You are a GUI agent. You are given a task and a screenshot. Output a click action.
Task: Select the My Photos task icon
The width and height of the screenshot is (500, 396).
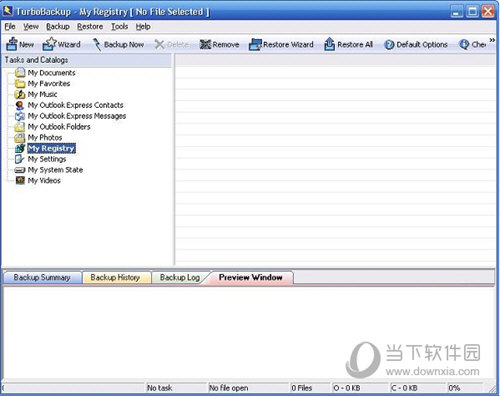20,137
